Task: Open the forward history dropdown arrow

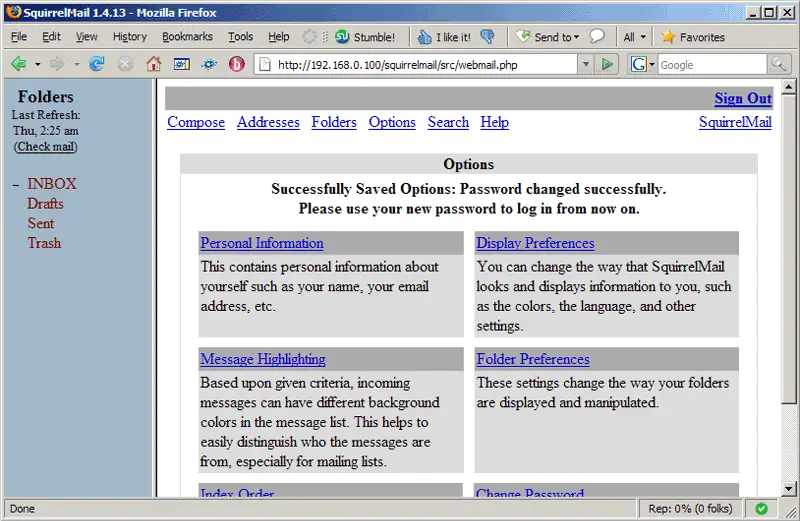Action: coord(77,65)
